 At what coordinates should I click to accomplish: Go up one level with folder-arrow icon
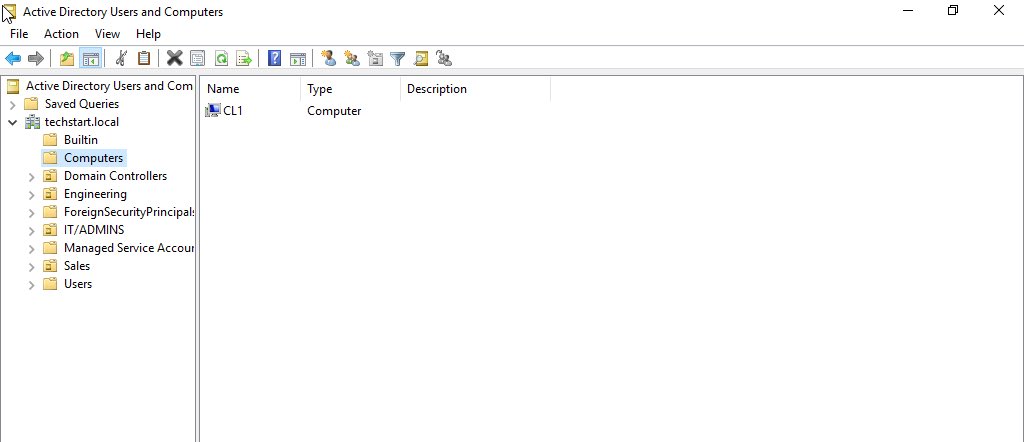67,59
